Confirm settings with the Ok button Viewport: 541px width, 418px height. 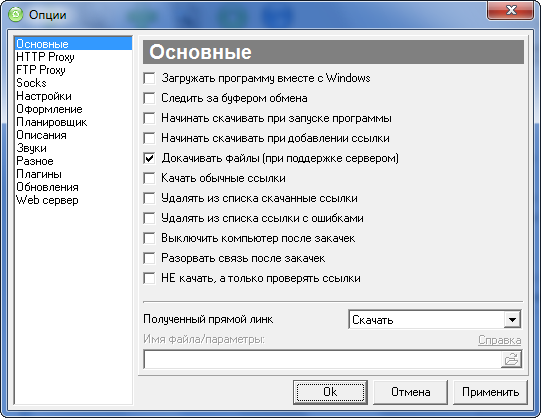[330, 392]
